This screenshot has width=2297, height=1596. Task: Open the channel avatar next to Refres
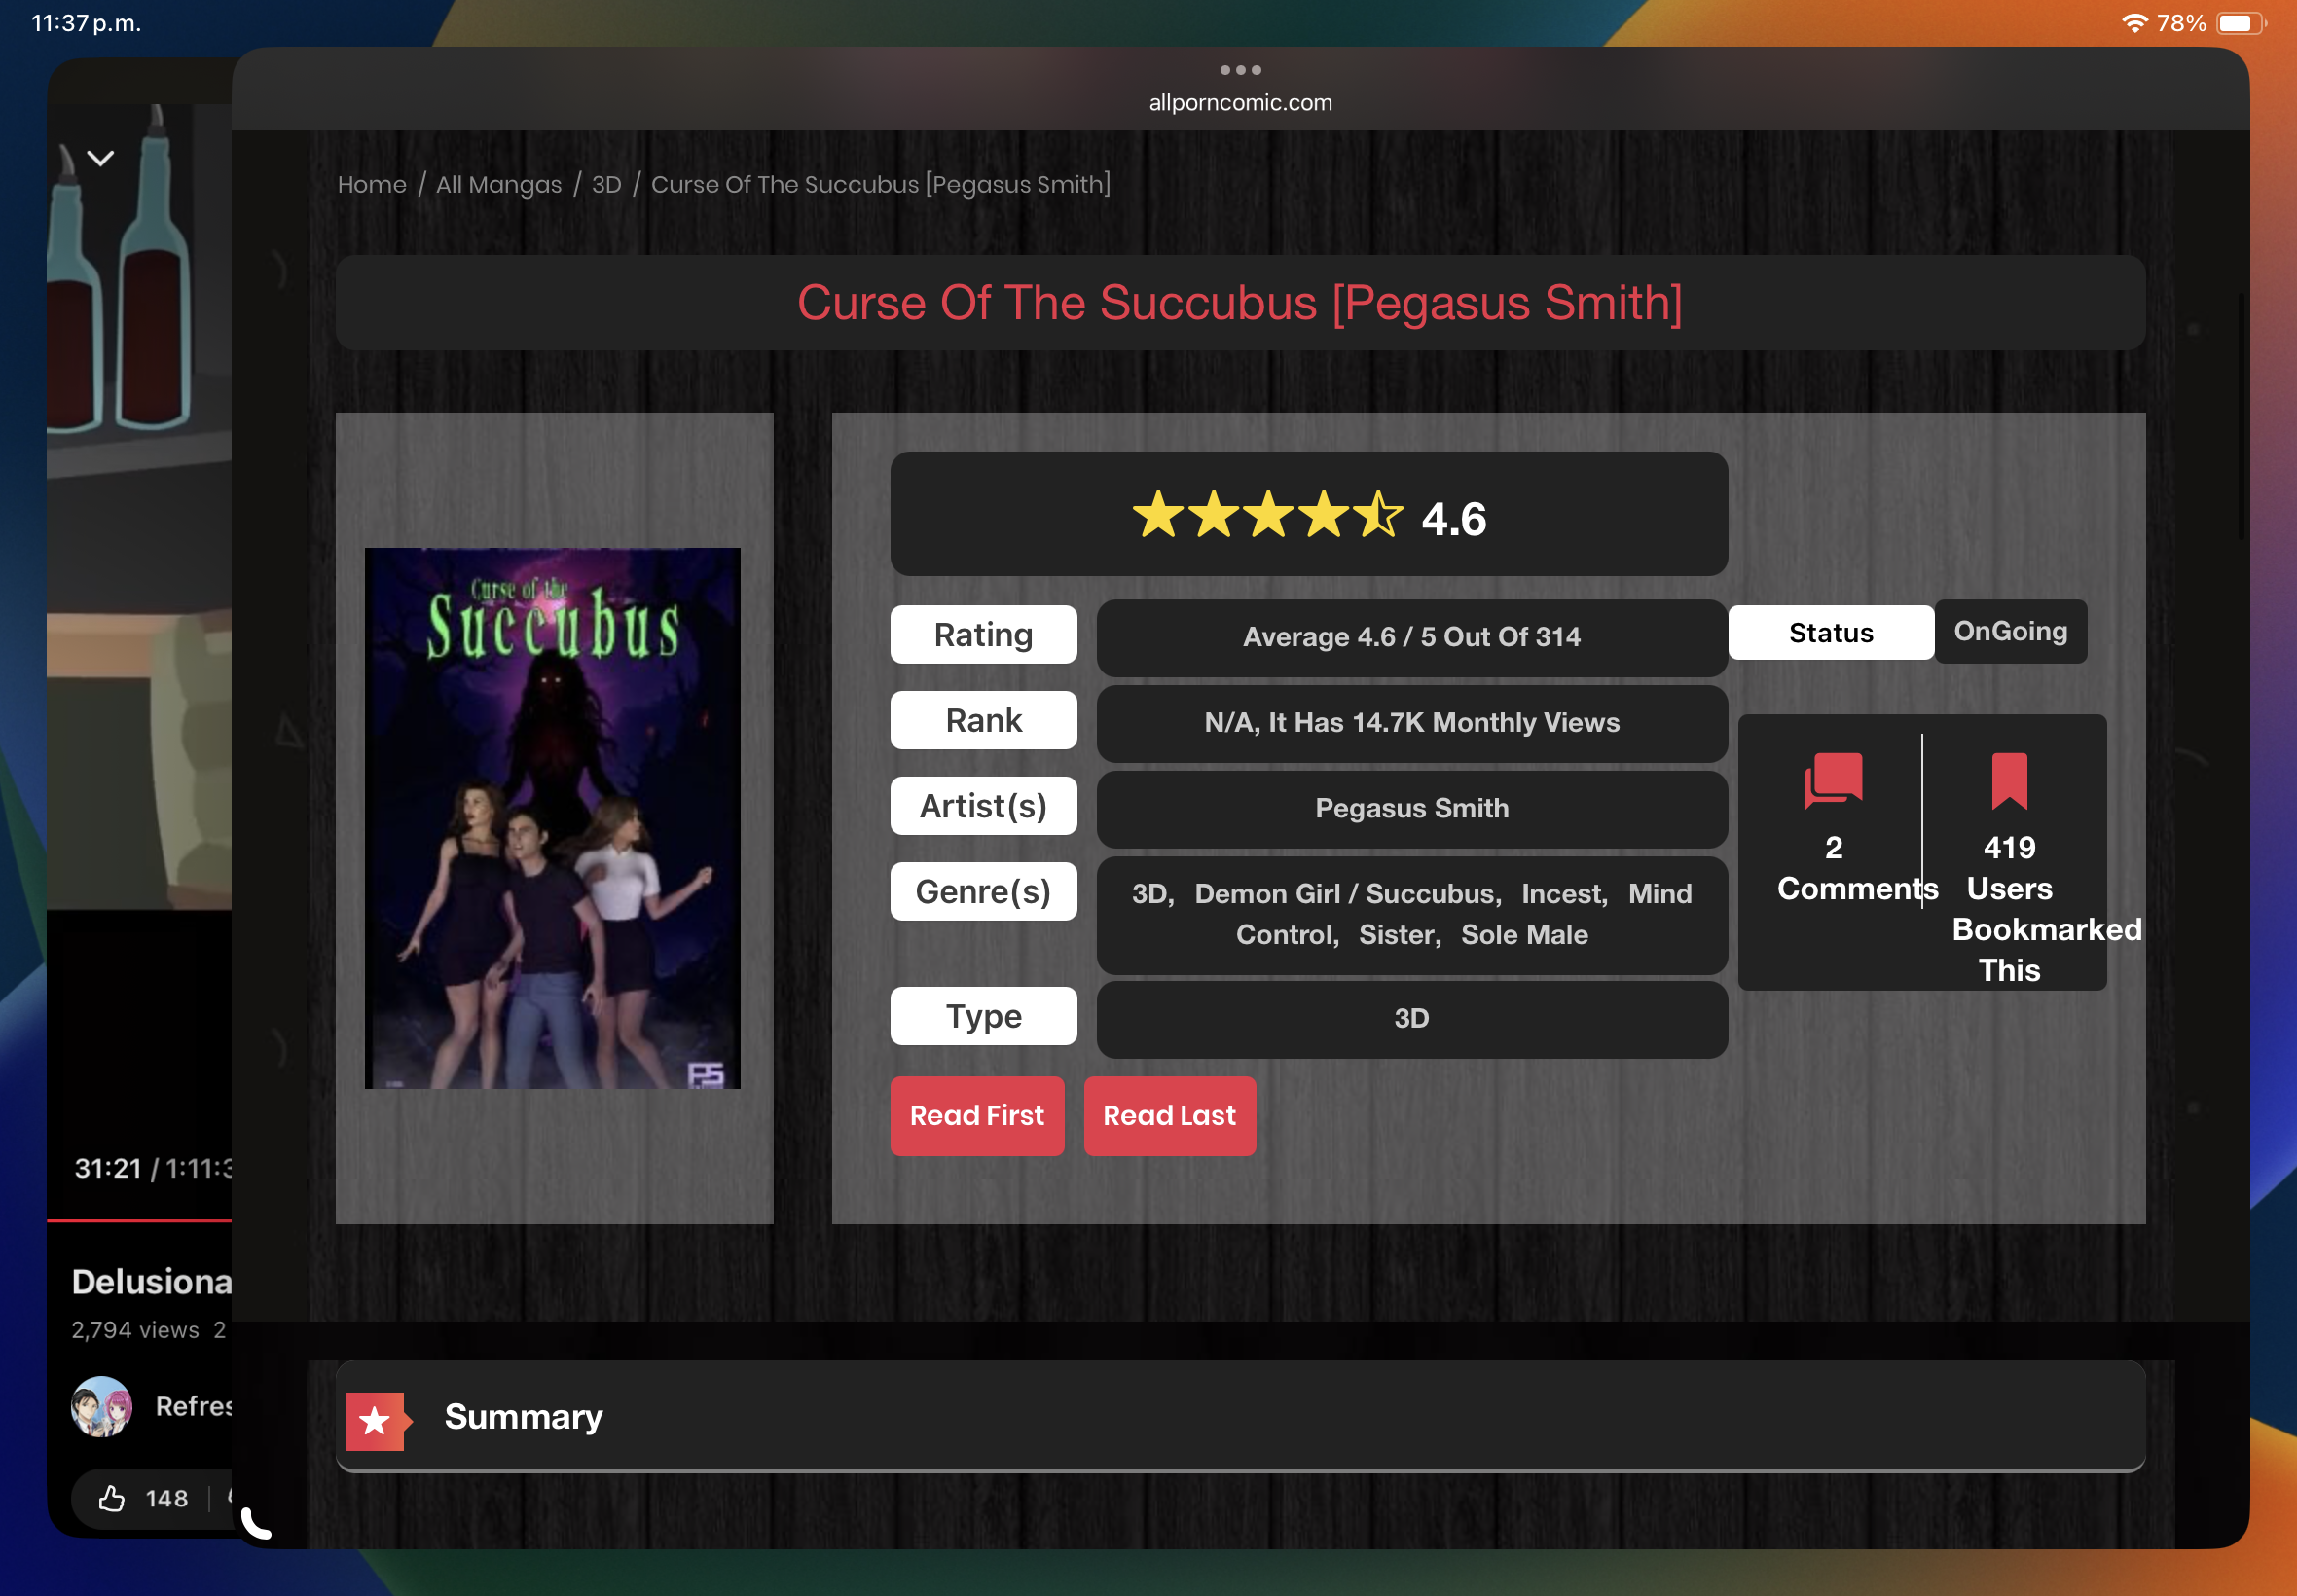[x=101, y=1406]
